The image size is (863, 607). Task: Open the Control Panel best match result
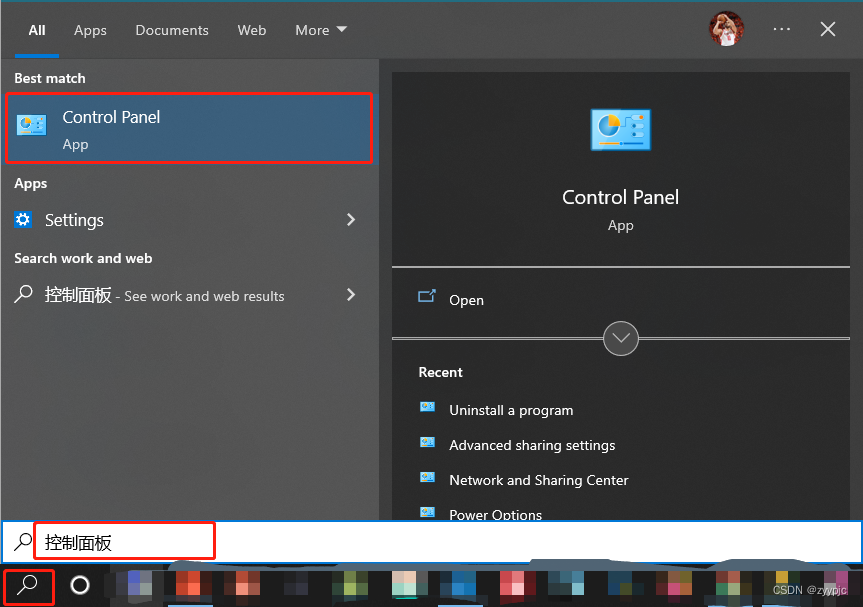pos(189,129)
